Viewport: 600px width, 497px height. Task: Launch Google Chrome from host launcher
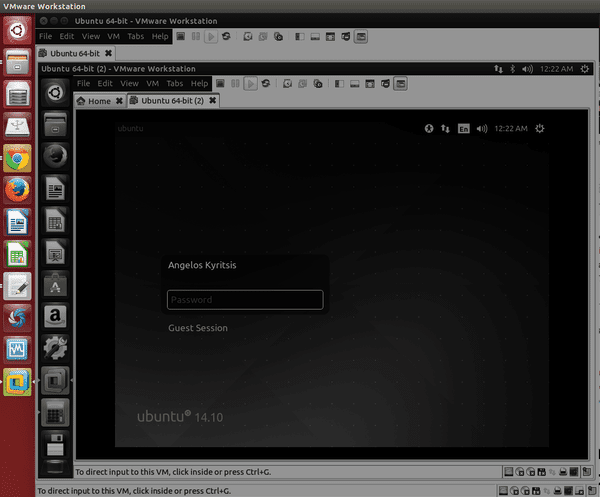[x=17, y=158]
